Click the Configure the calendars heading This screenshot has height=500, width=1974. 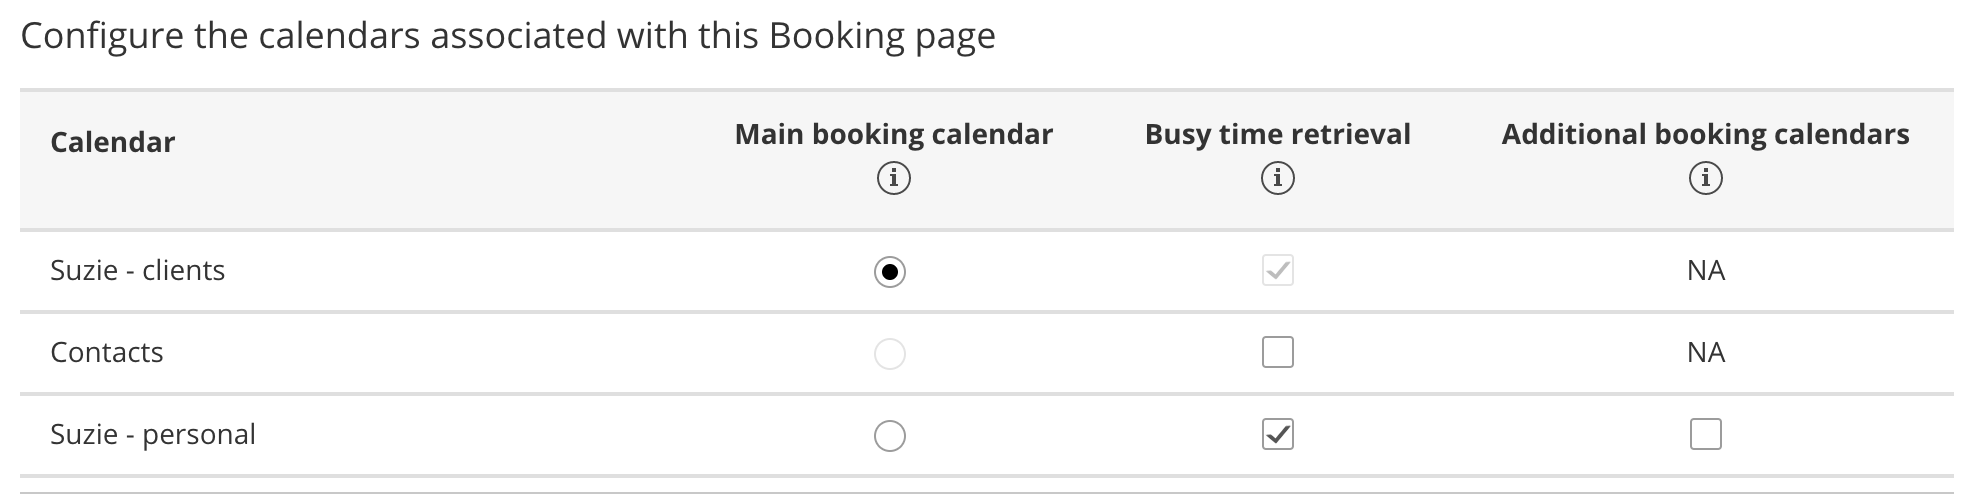507,36
